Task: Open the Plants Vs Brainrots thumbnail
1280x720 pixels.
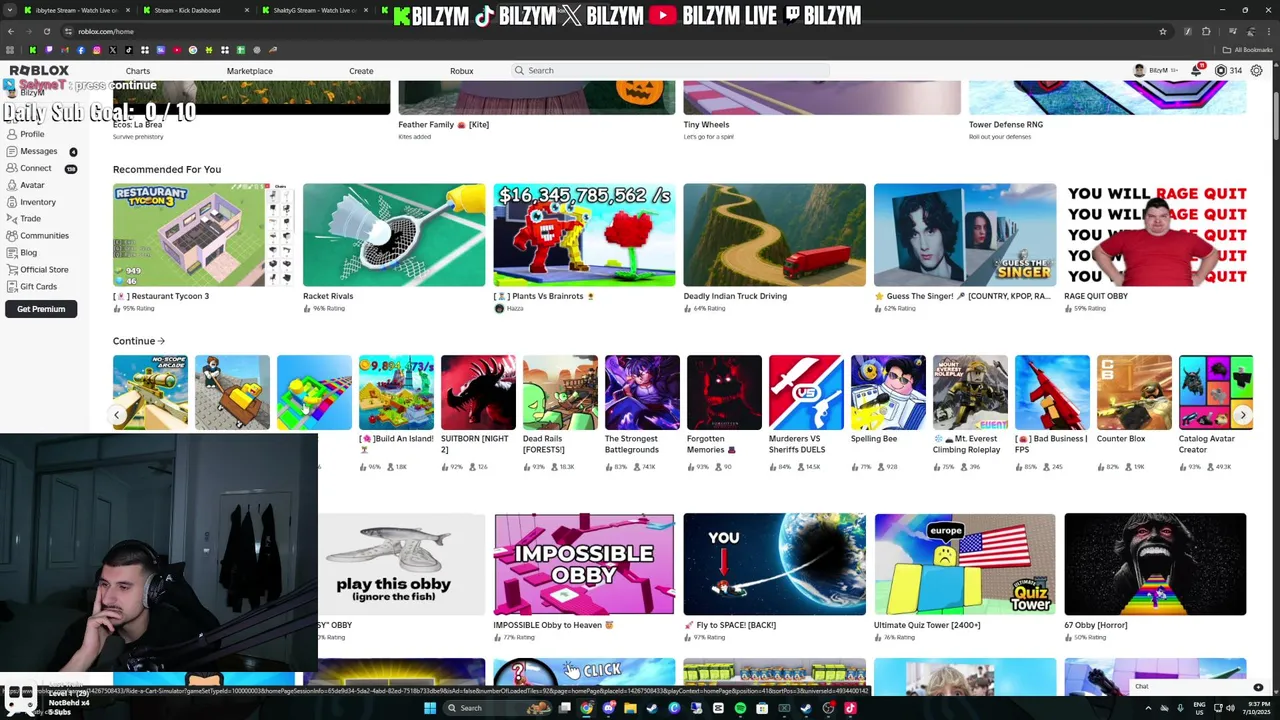Action: [584, 235]
